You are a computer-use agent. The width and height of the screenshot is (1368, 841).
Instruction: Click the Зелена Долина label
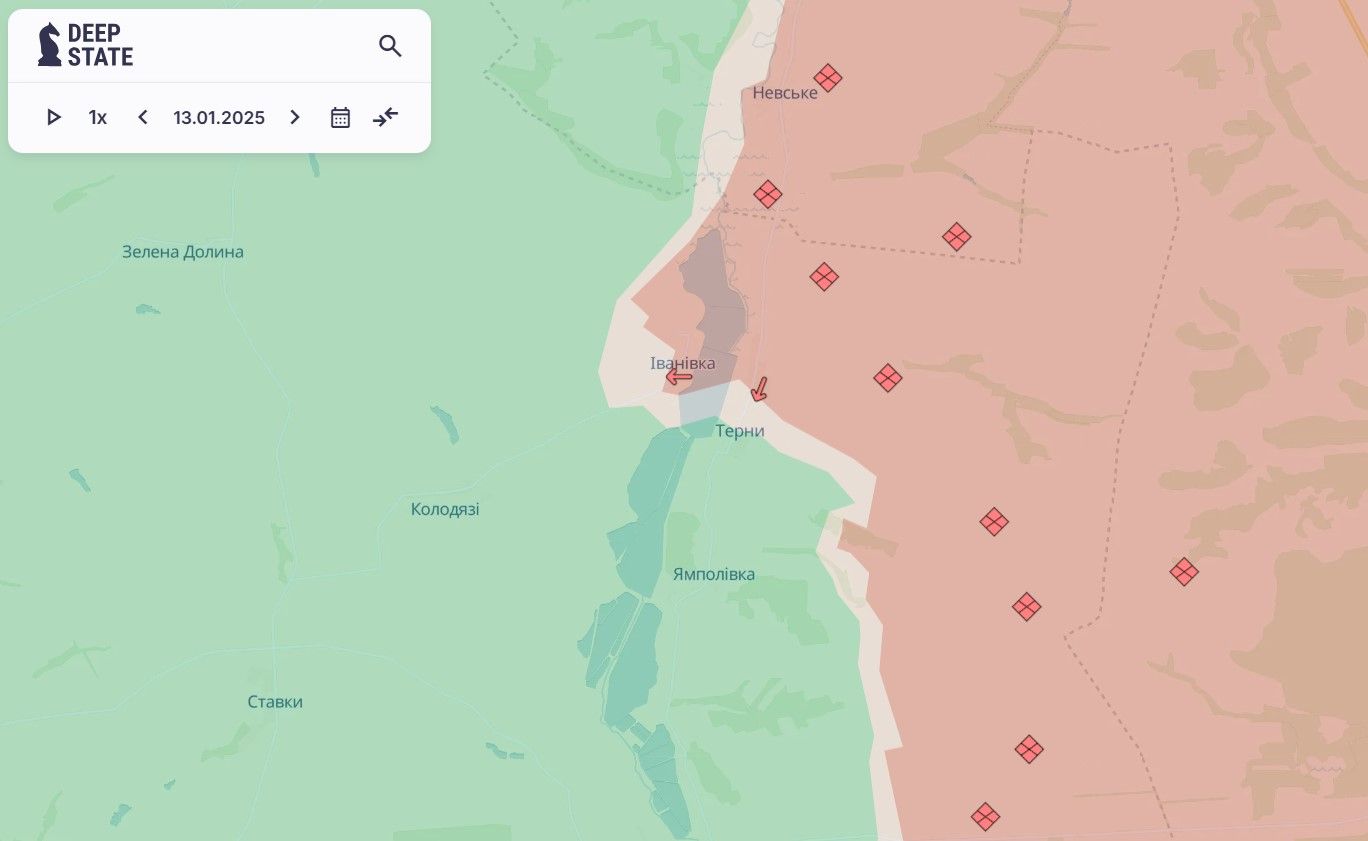coord(183,252)
